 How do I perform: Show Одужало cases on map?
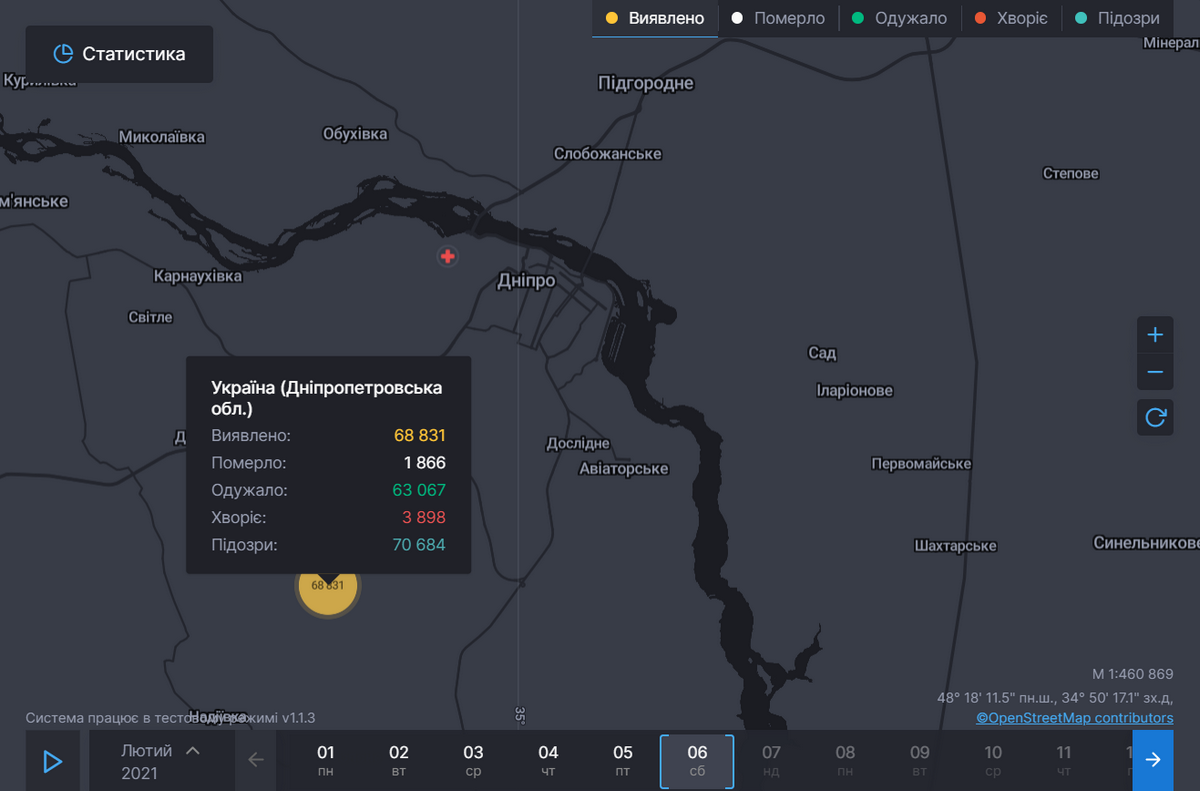(x=899, y=19)
